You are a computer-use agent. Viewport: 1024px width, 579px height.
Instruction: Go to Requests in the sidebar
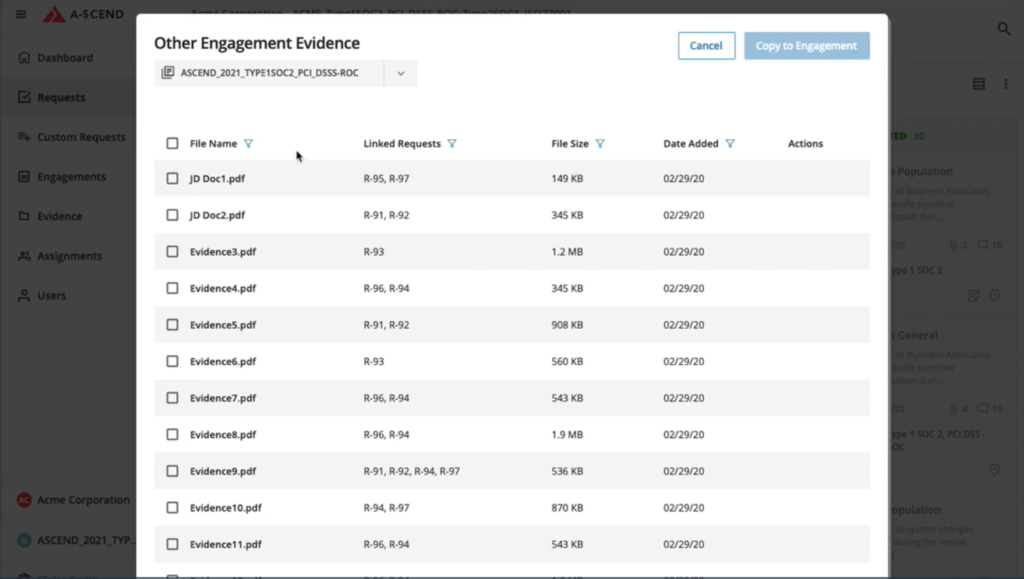pos(61,97)
